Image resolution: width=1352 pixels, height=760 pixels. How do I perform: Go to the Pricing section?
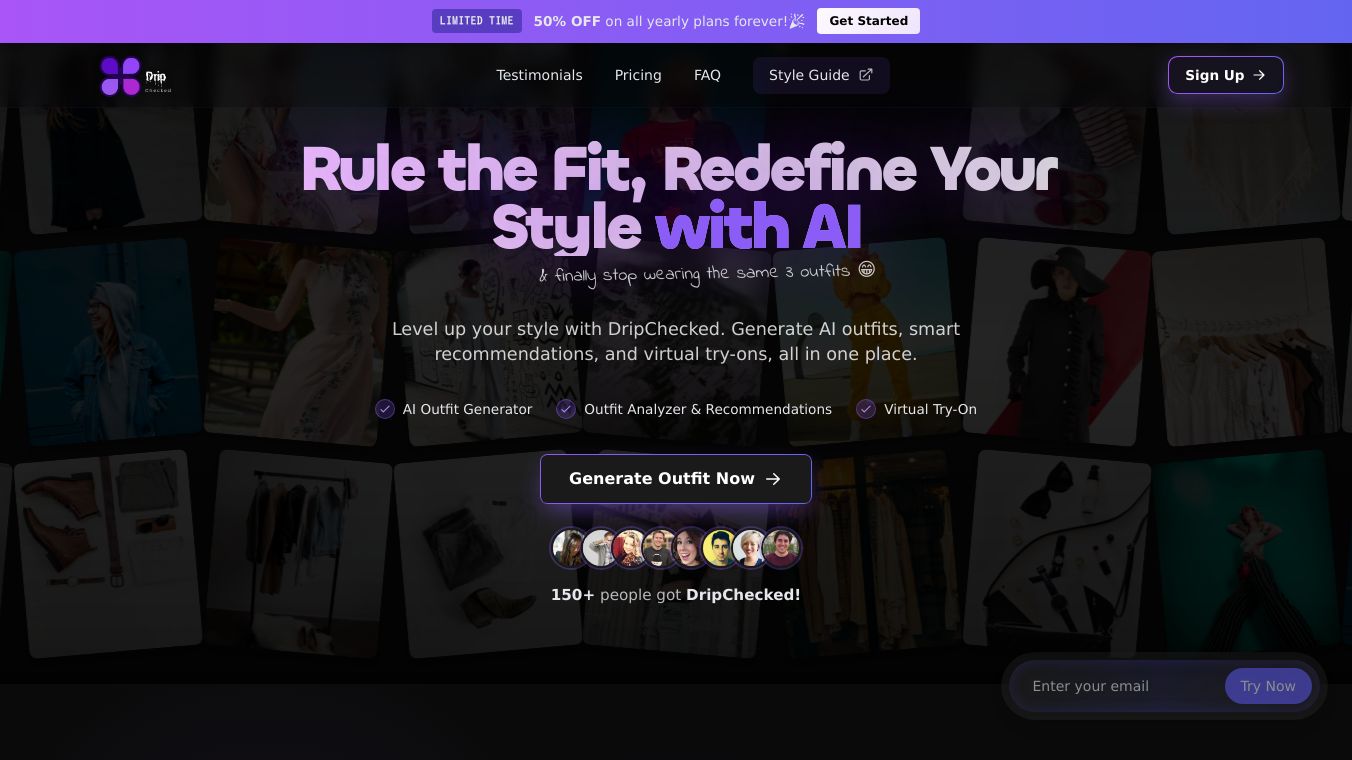(638, 75)
